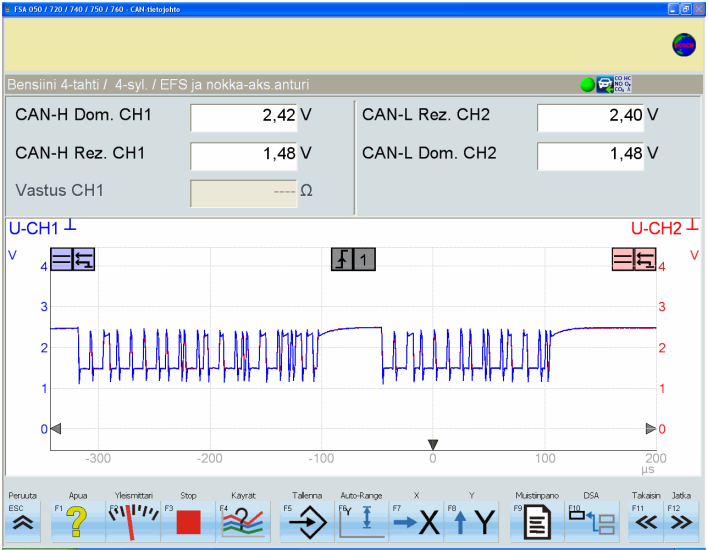Adjust the X axis with F7
This screenshot has width=708, height=550.
pyautogui.click(x=416, y=522)
